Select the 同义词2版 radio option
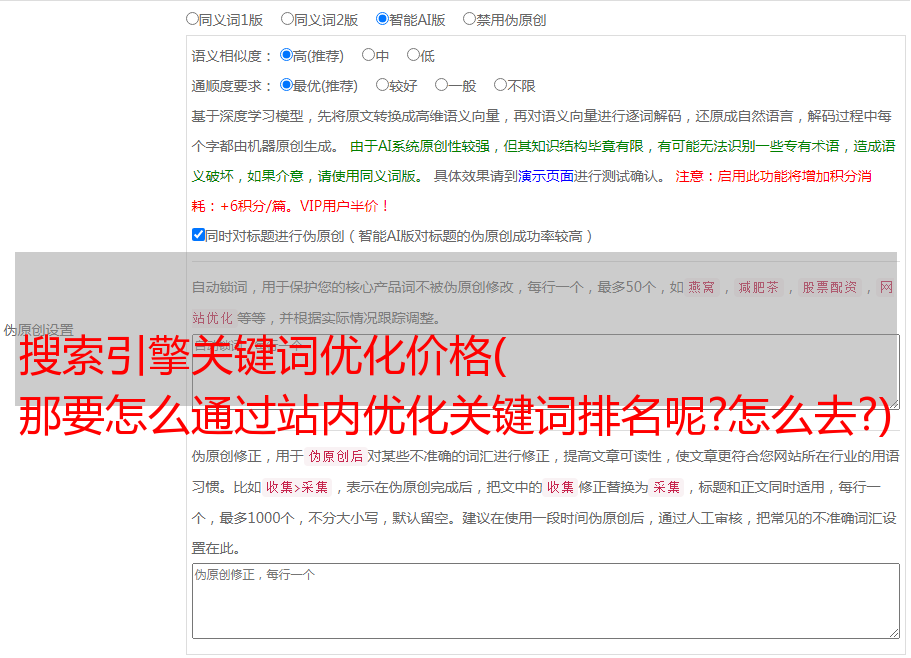The height and width of the screenshot is (658, 911). point(287,19)
